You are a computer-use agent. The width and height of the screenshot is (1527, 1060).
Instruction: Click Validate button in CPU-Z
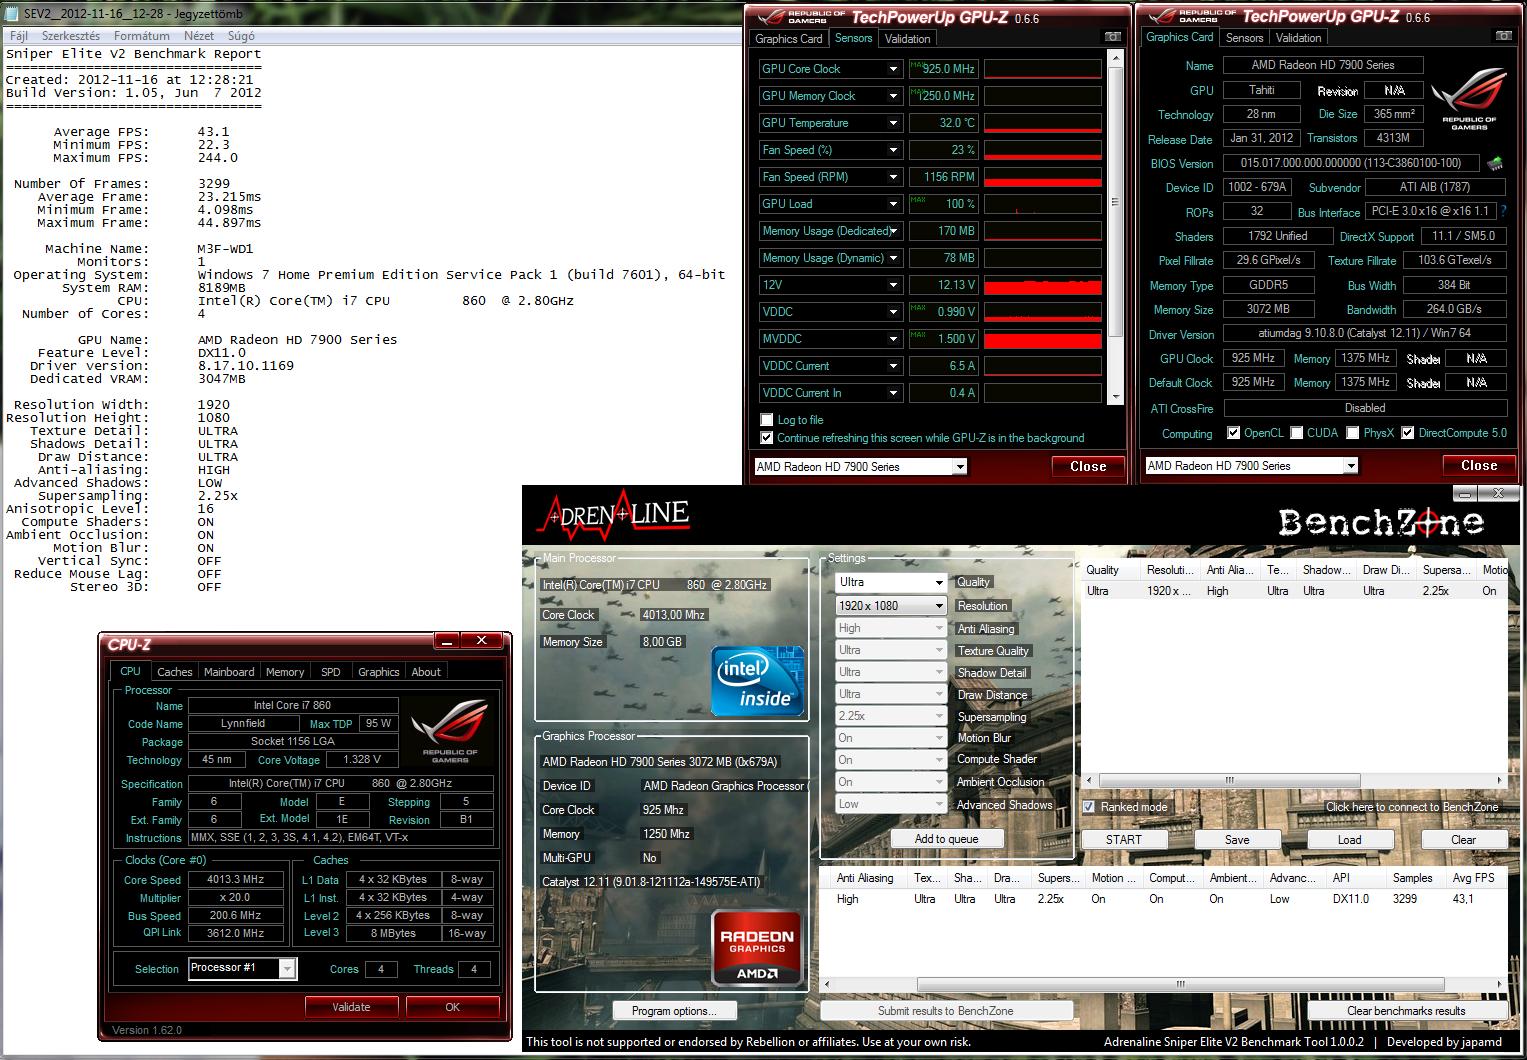pyautogui.click(x=351, y=1007)
